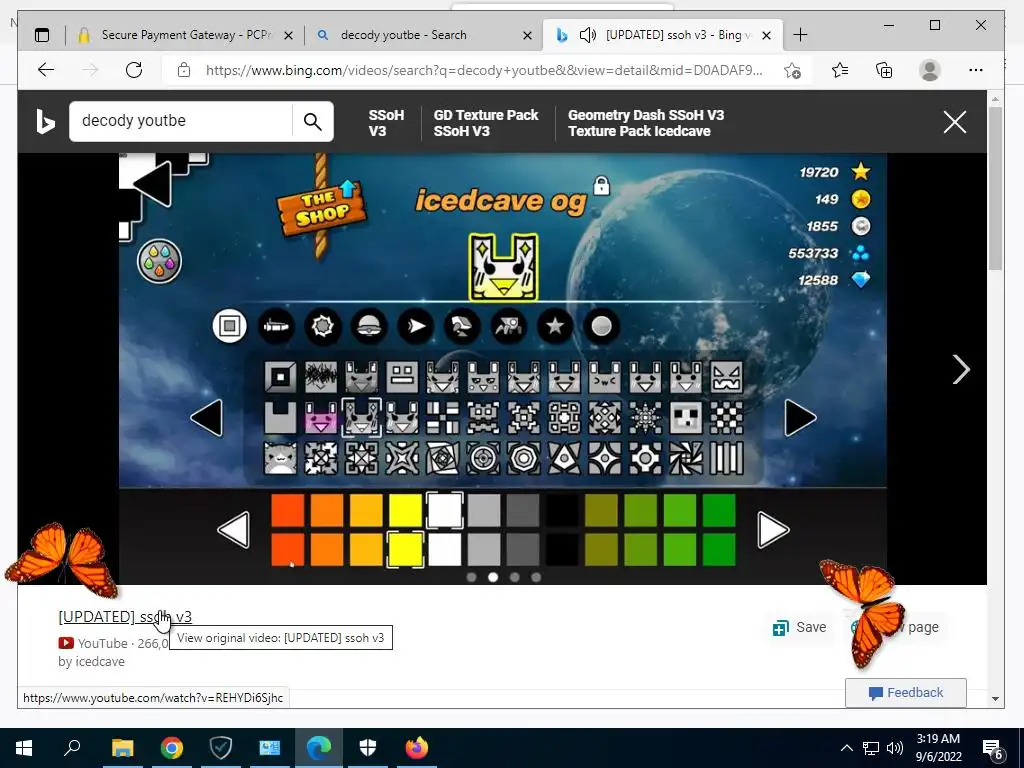Select the wave icon category
The width and height of the screenshot is (1024, 768).
415,325
